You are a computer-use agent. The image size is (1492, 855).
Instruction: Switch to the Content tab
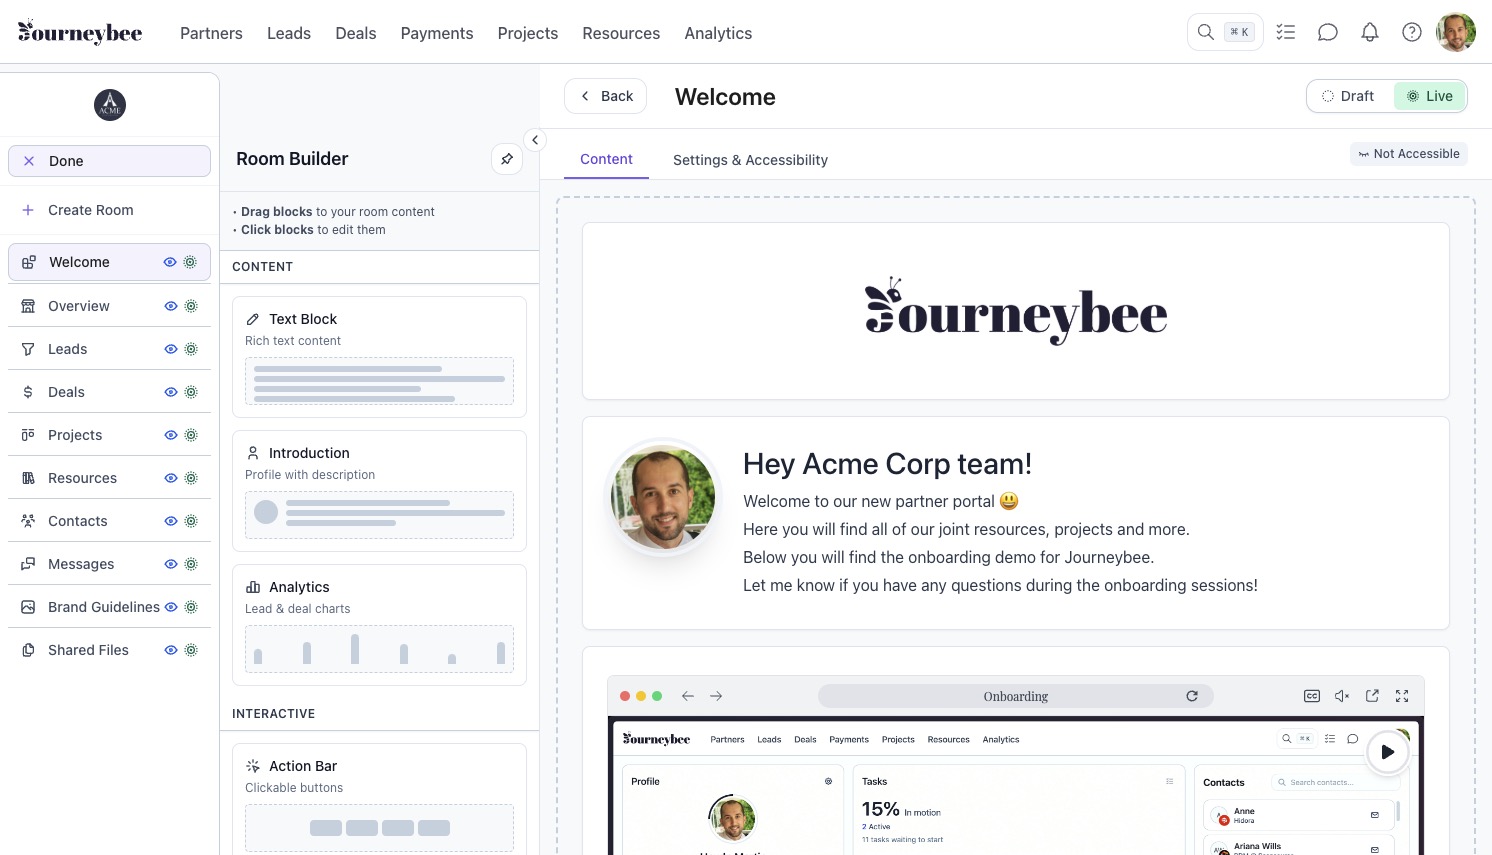606,159
